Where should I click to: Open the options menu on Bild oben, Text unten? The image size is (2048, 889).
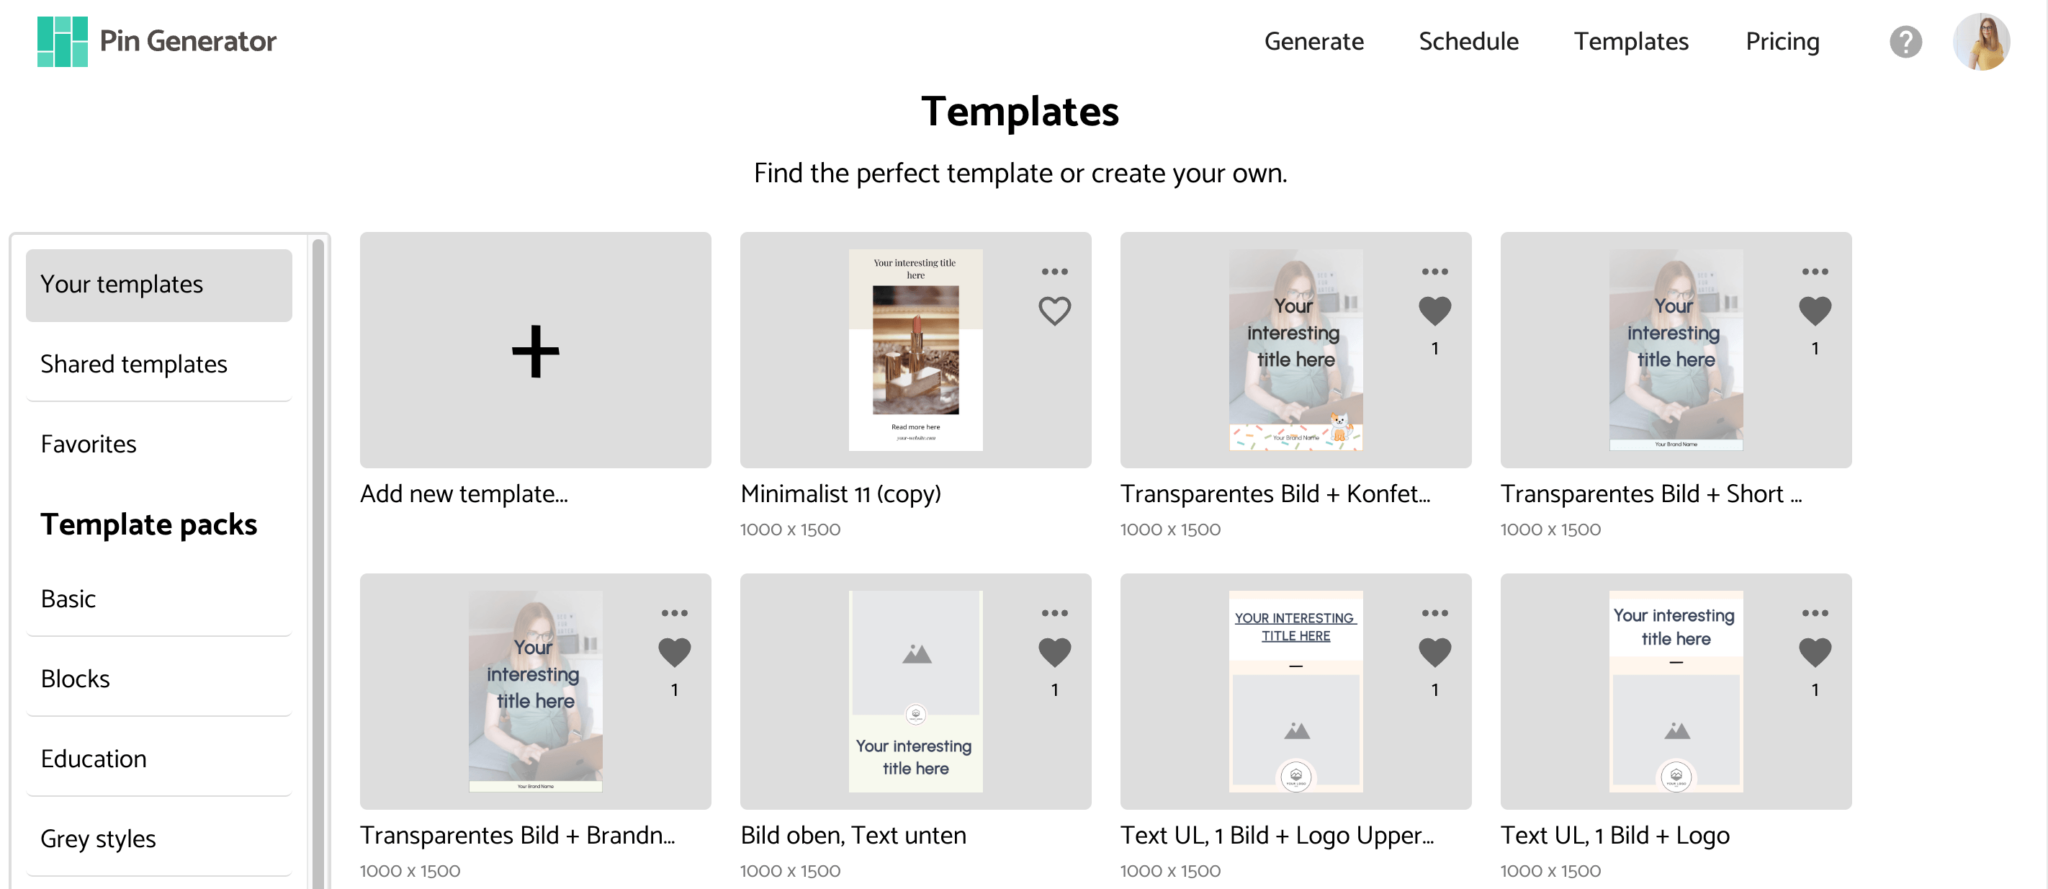[x=1055, y=612]
